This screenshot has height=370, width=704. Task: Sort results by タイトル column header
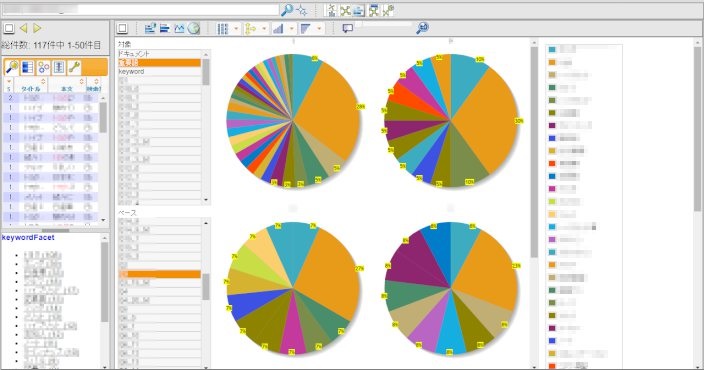pyautogui.click(x=31, y=88)
